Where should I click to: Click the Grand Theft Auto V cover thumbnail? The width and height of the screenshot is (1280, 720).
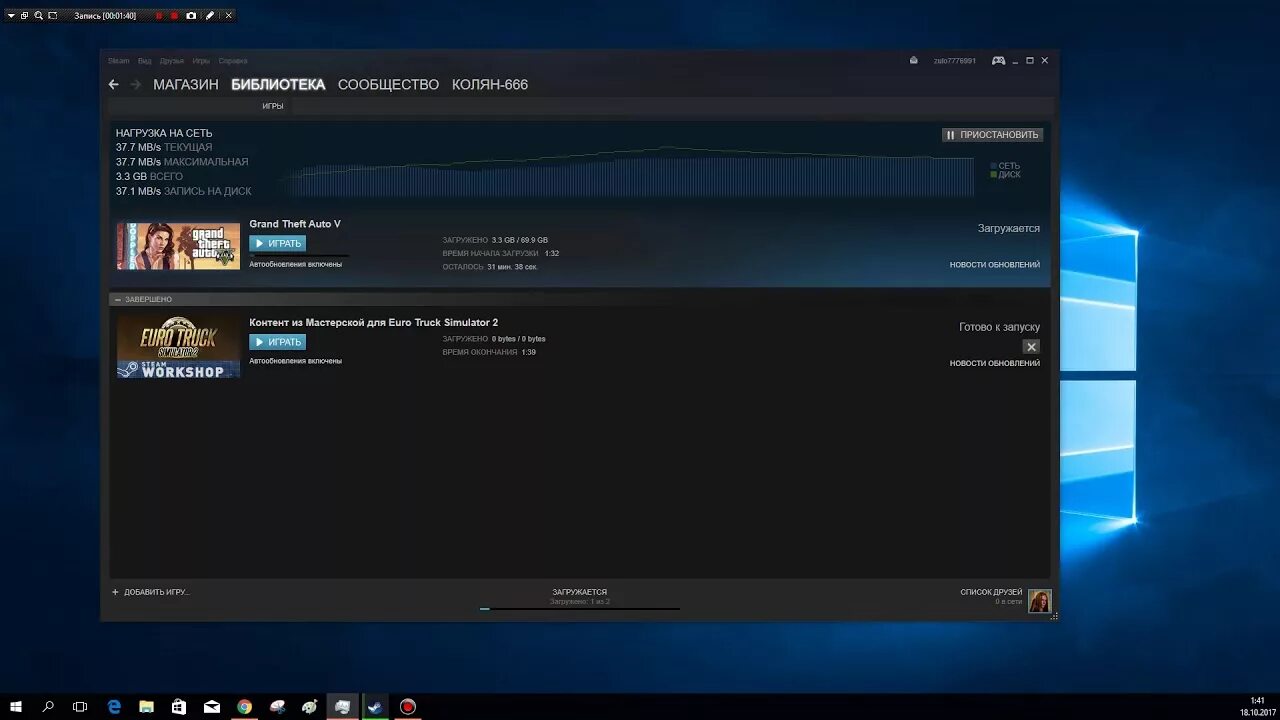click(178, 246)
